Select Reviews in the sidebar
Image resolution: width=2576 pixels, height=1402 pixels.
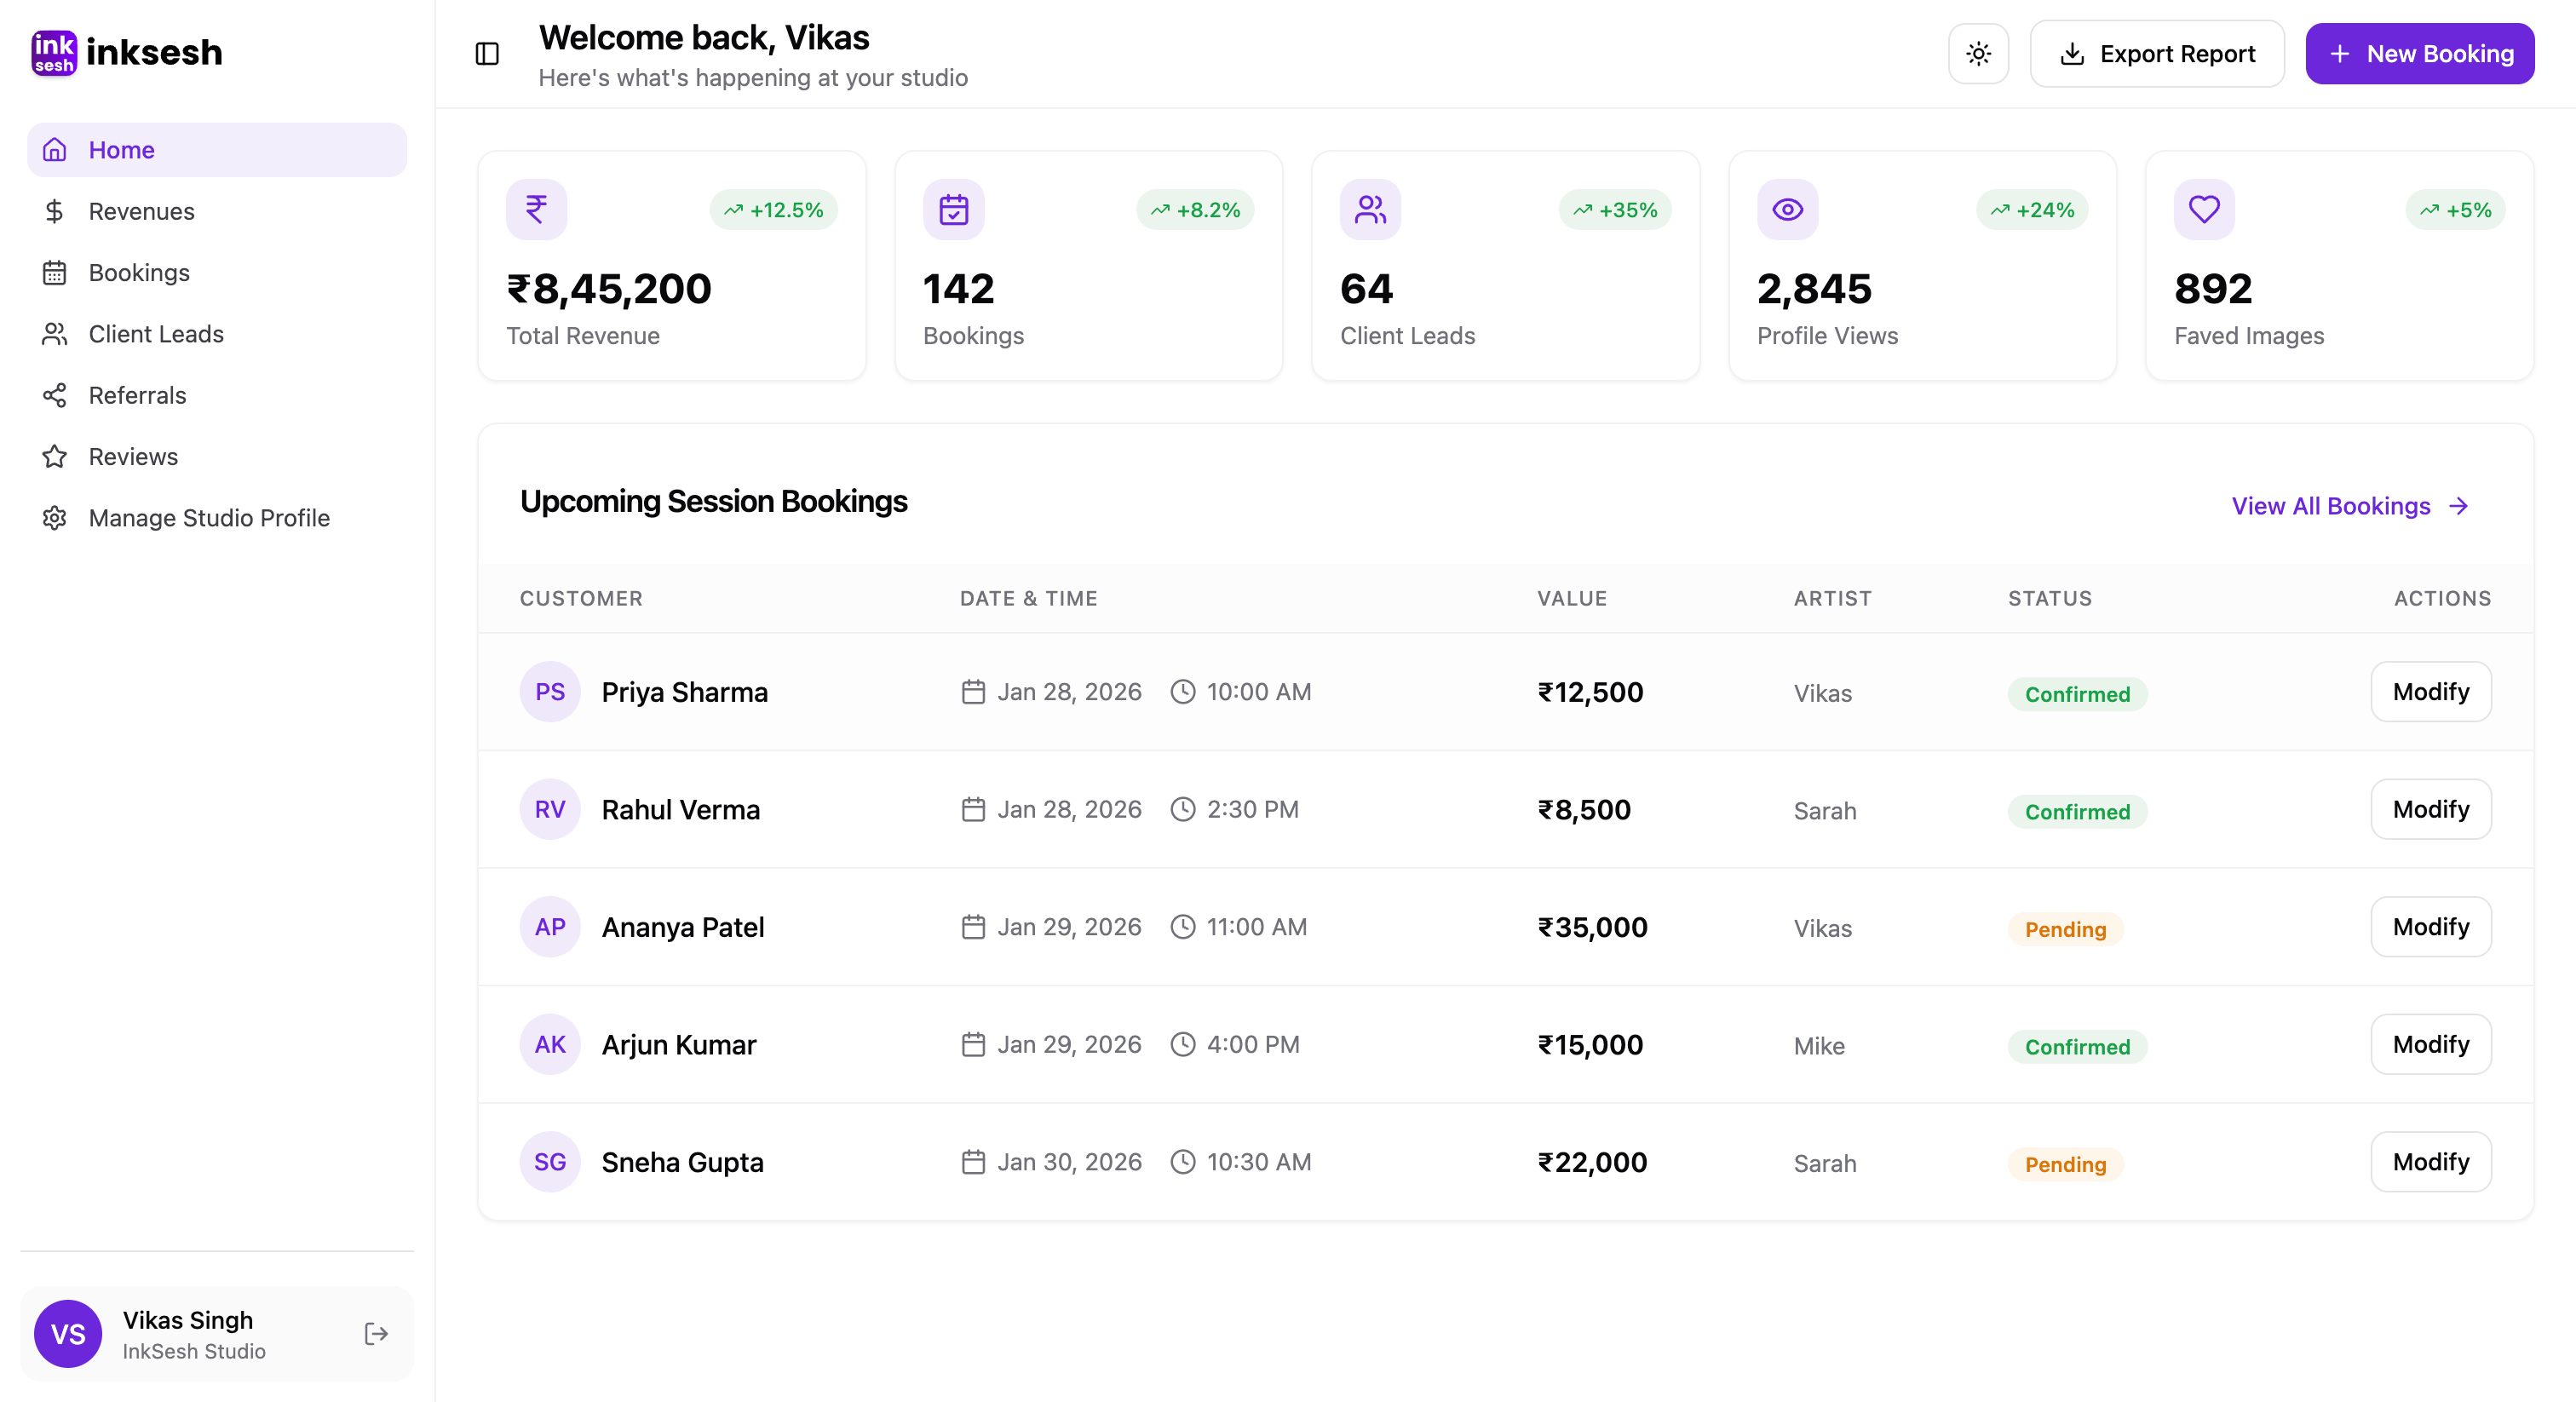(x=133, y=457)
